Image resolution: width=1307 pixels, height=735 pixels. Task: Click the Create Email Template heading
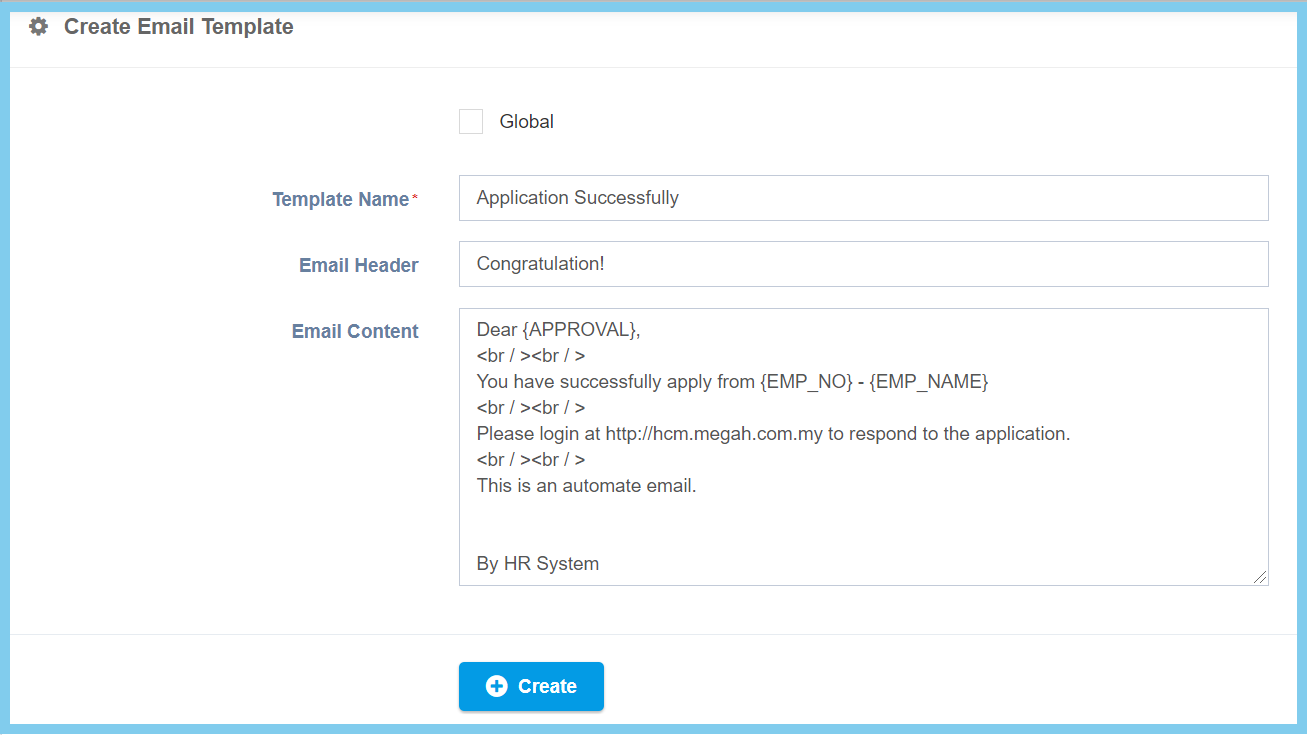coord(178,27)
